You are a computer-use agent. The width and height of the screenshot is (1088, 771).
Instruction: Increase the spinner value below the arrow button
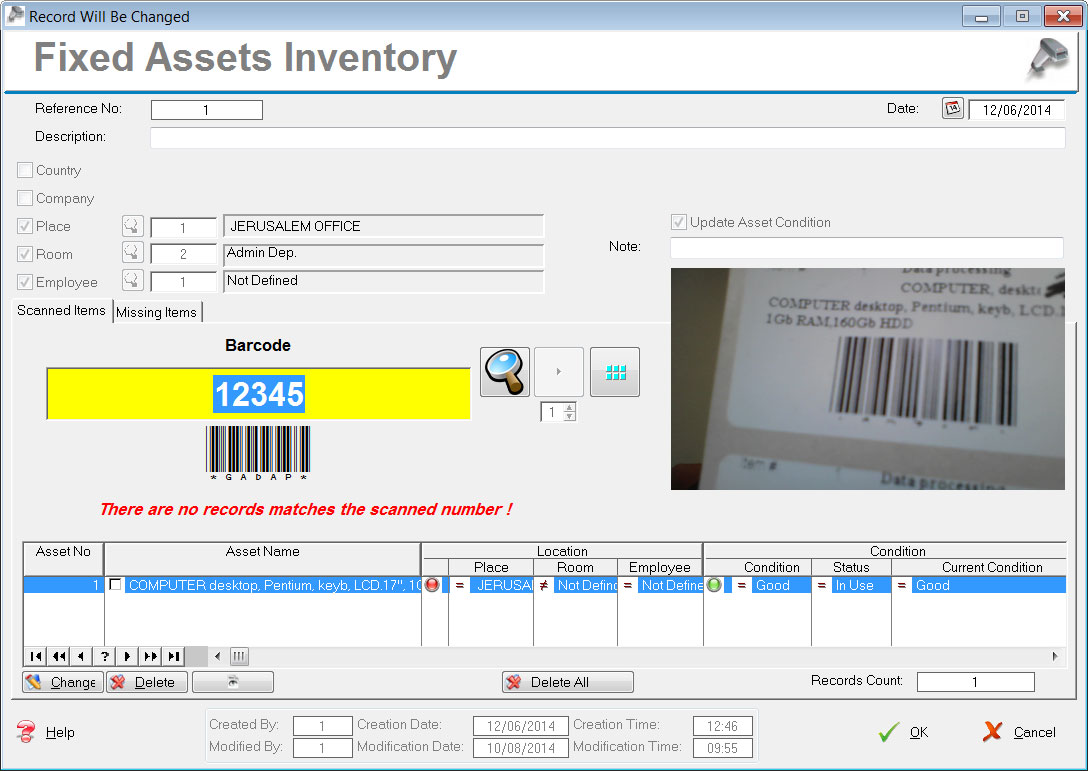(x=570, y=408)
